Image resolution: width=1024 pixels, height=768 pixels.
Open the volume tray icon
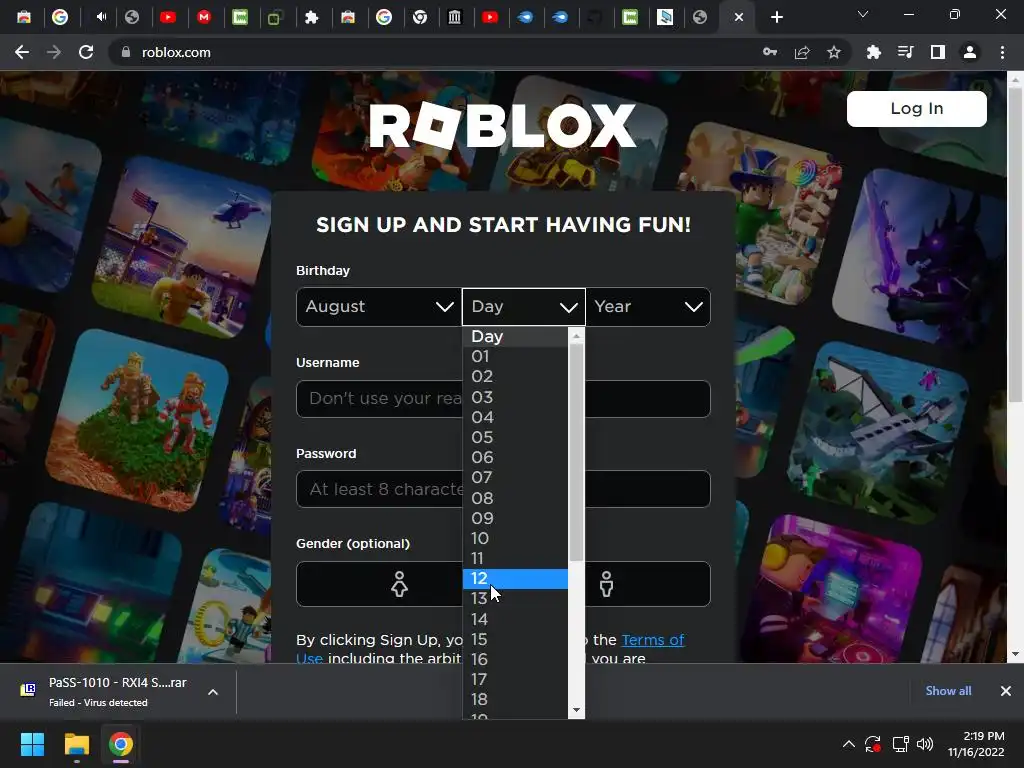click(925, 744)
